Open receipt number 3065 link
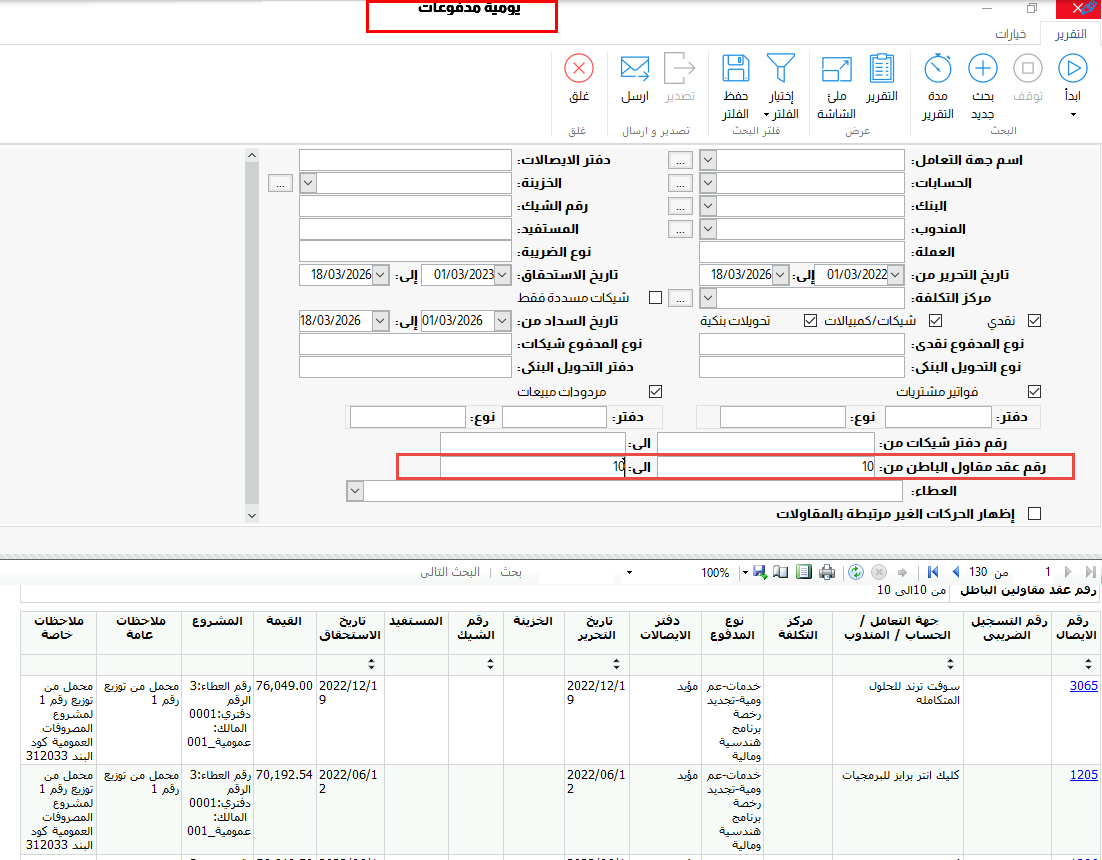Image resolution: width=1102 pixels, height=860 pixels. pyautogui.click(x=1083, y=686)
